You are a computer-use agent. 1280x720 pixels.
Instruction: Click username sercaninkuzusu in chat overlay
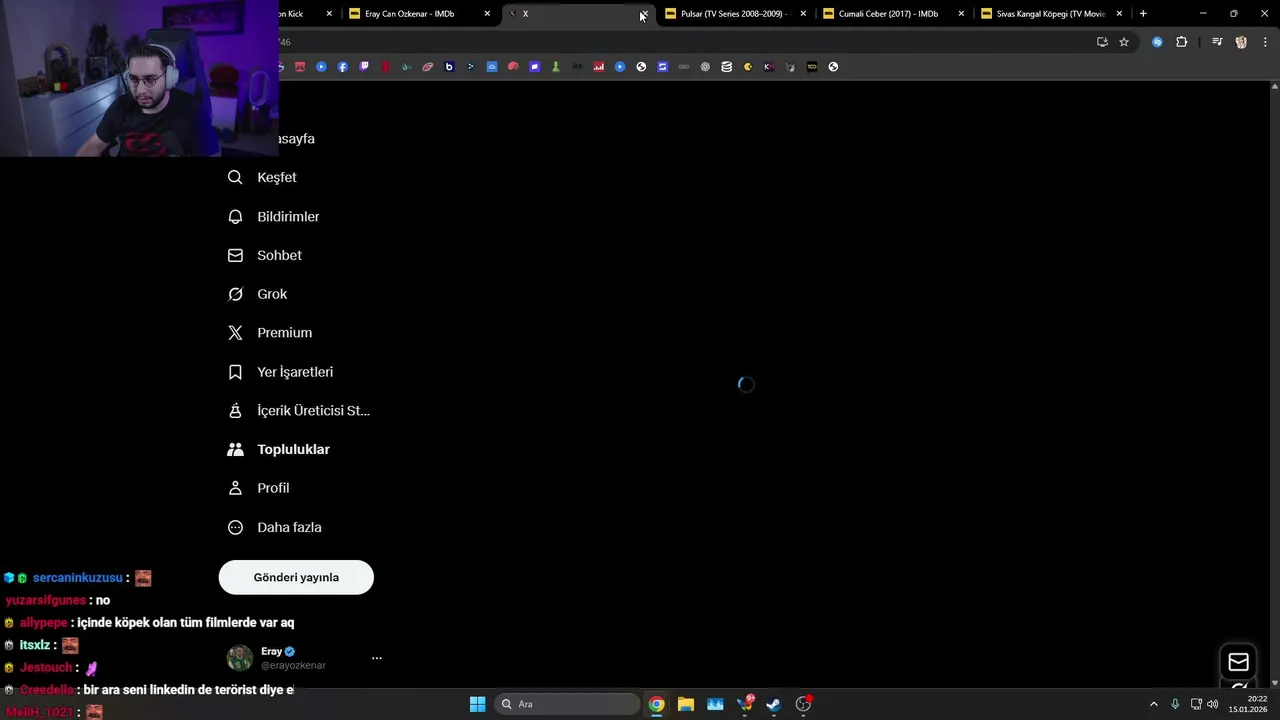pos(77,578)
